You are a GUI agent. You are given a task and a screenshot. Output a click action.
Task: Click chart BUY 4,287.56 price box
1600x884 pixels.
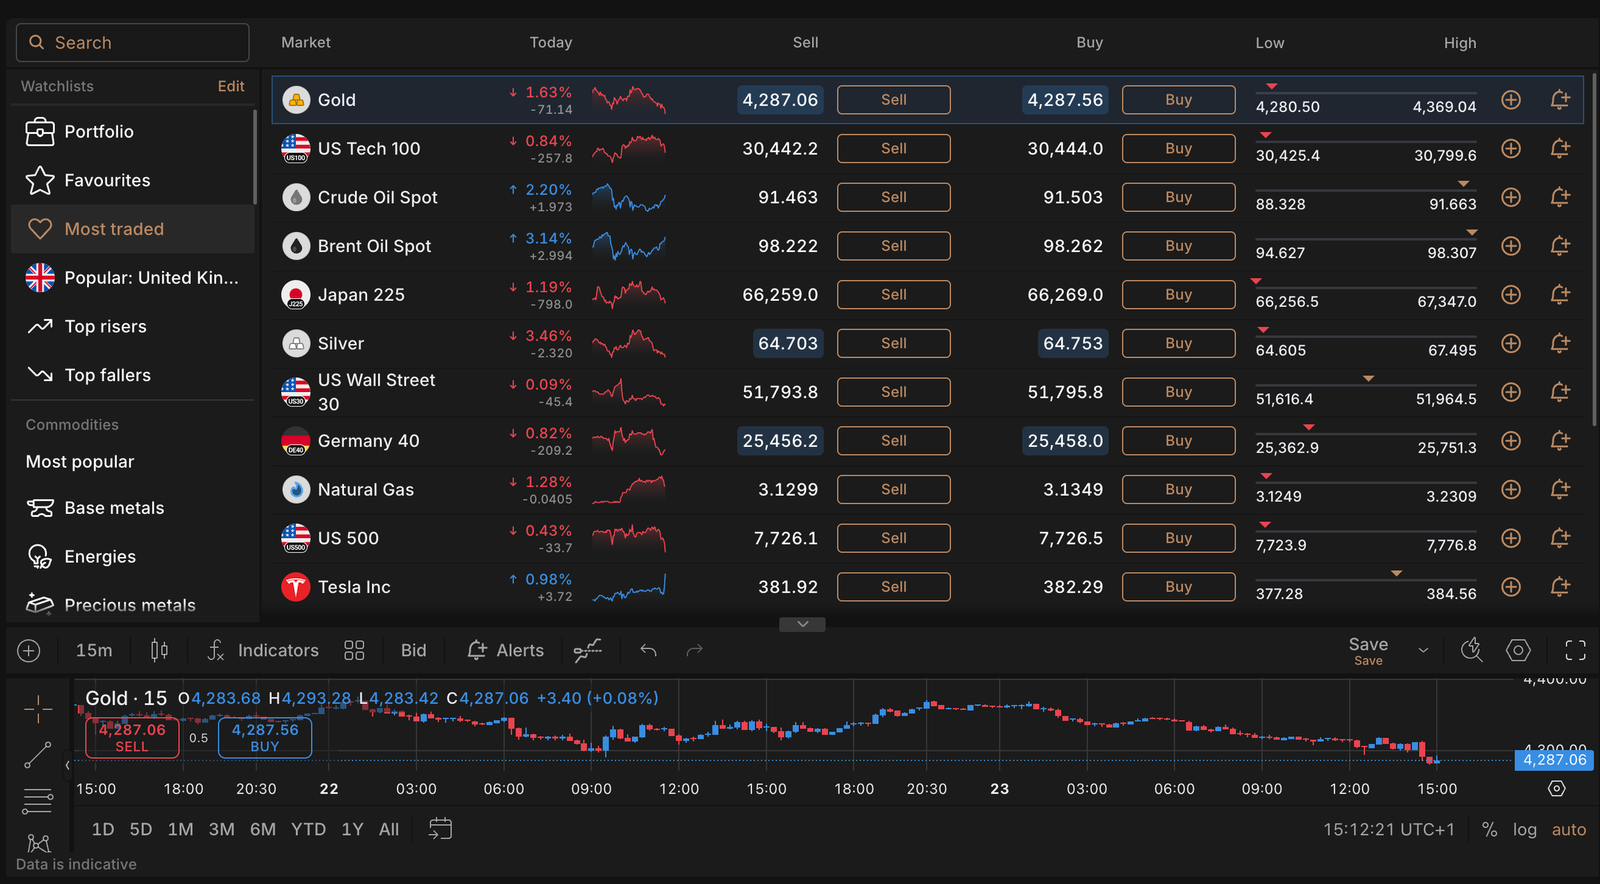click(x=265, y=737)
